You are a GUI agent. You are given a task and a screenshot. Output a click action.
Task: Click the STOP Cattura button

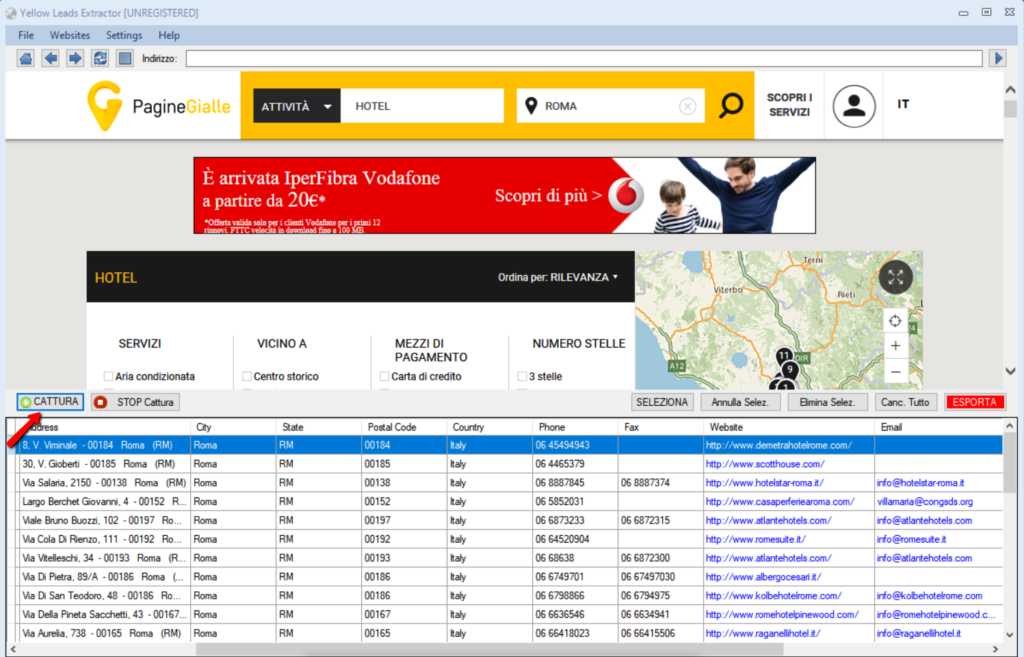(136, 402)
